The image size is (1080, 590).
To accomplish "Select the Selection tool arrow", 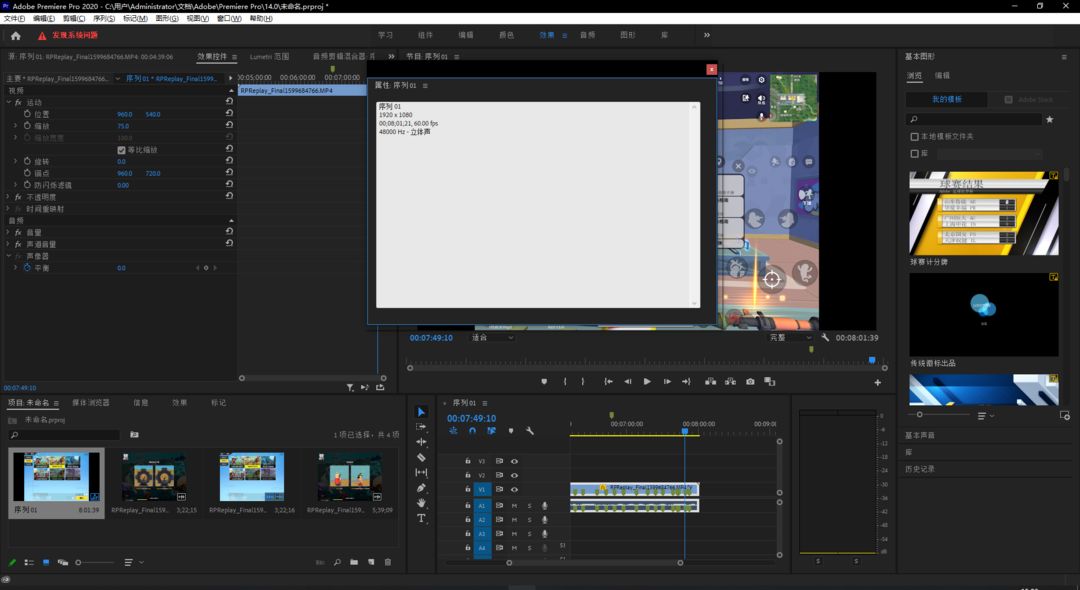I will (x=421, y=412).
